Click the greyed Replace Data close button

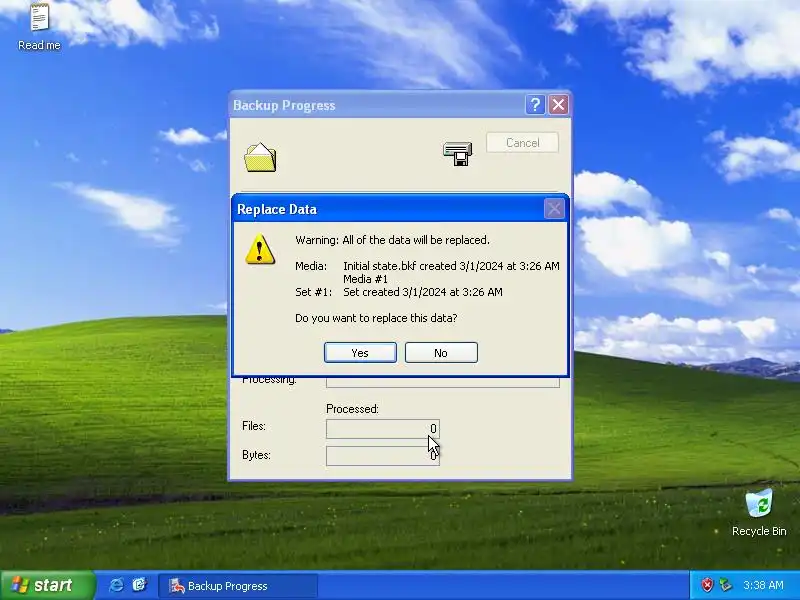(554, 209)
